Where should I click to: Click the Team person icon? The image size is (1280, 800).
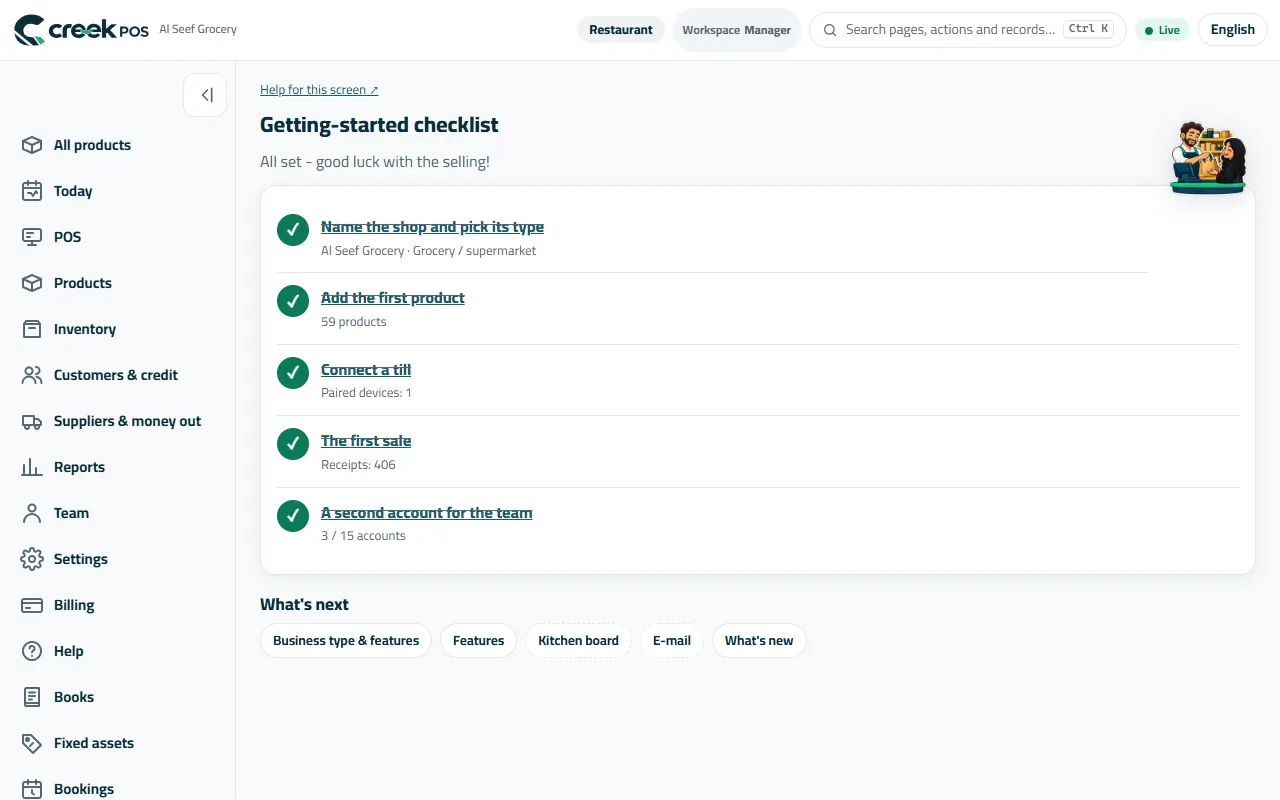pos(32,513)
